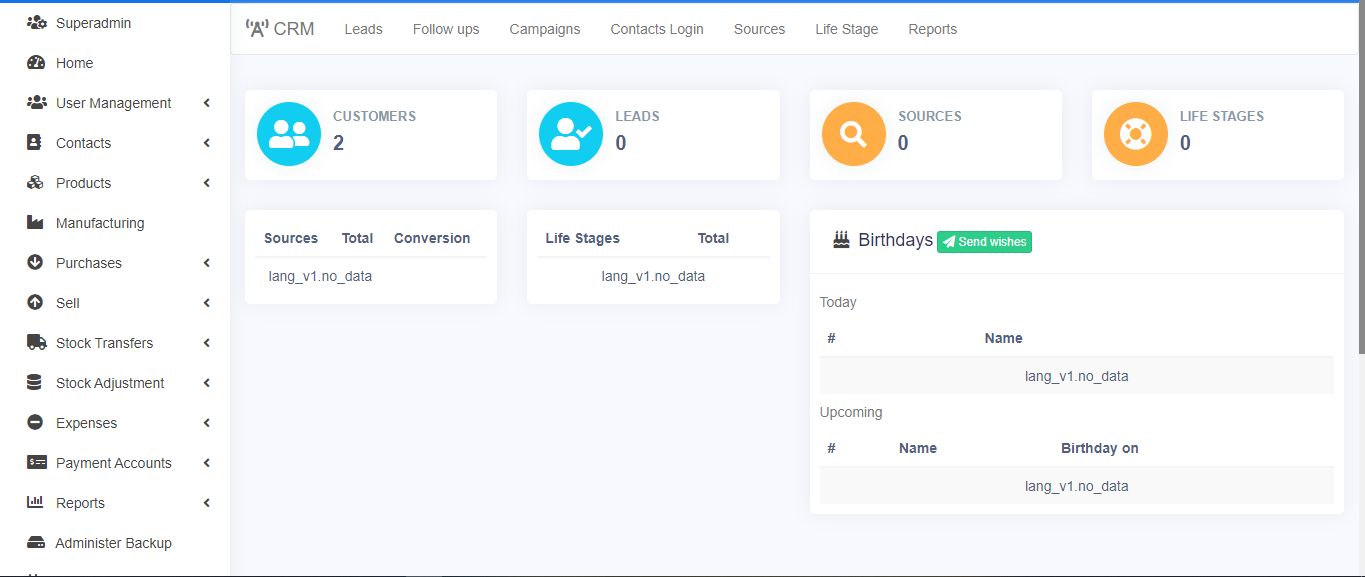
Task: Click the Customers group icon
Action: pyautogui.click(x=289, y=134)
